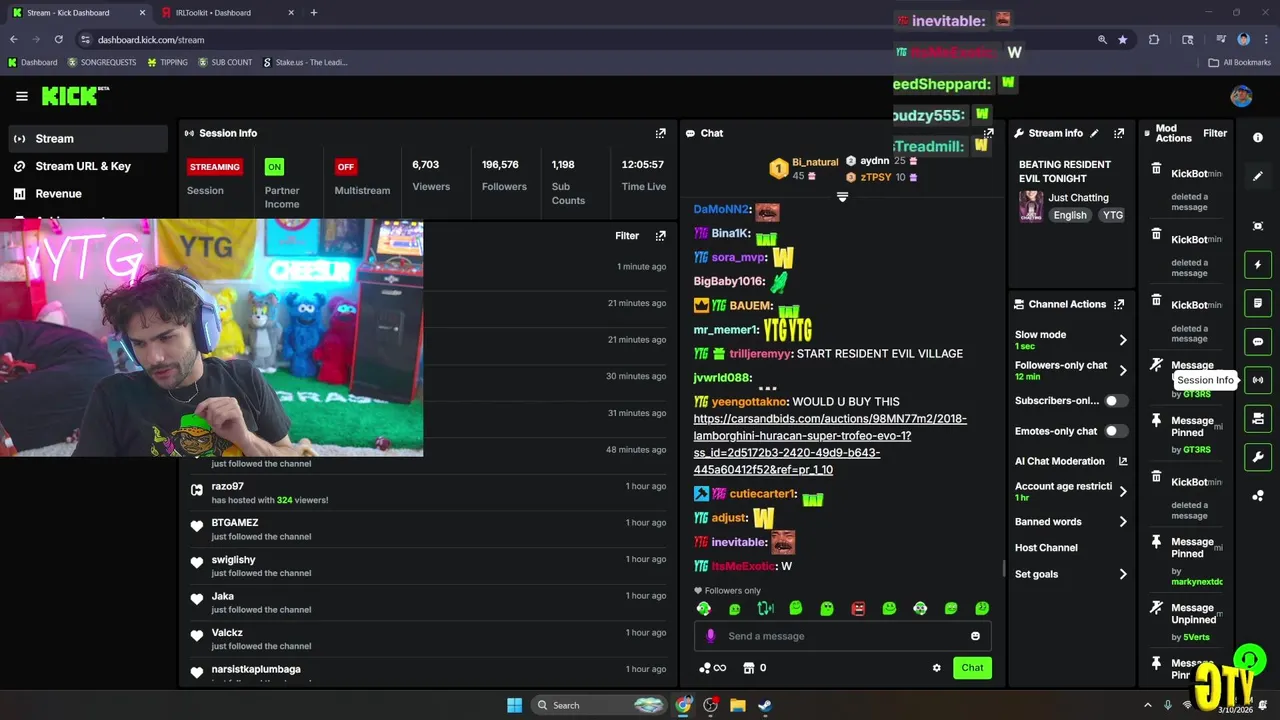1280x720 pixels.
Task: Click the browser reload button
Action: [58, 40]
